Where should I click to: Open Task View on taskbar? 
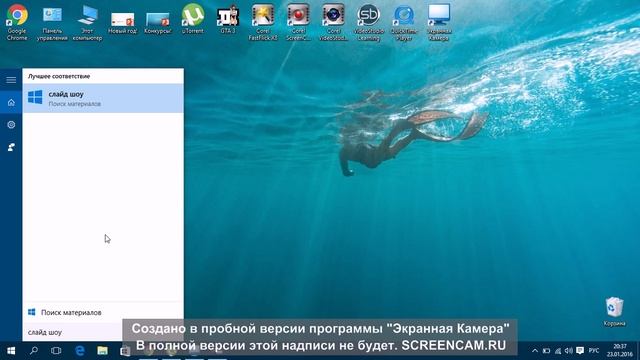(56, 351)
